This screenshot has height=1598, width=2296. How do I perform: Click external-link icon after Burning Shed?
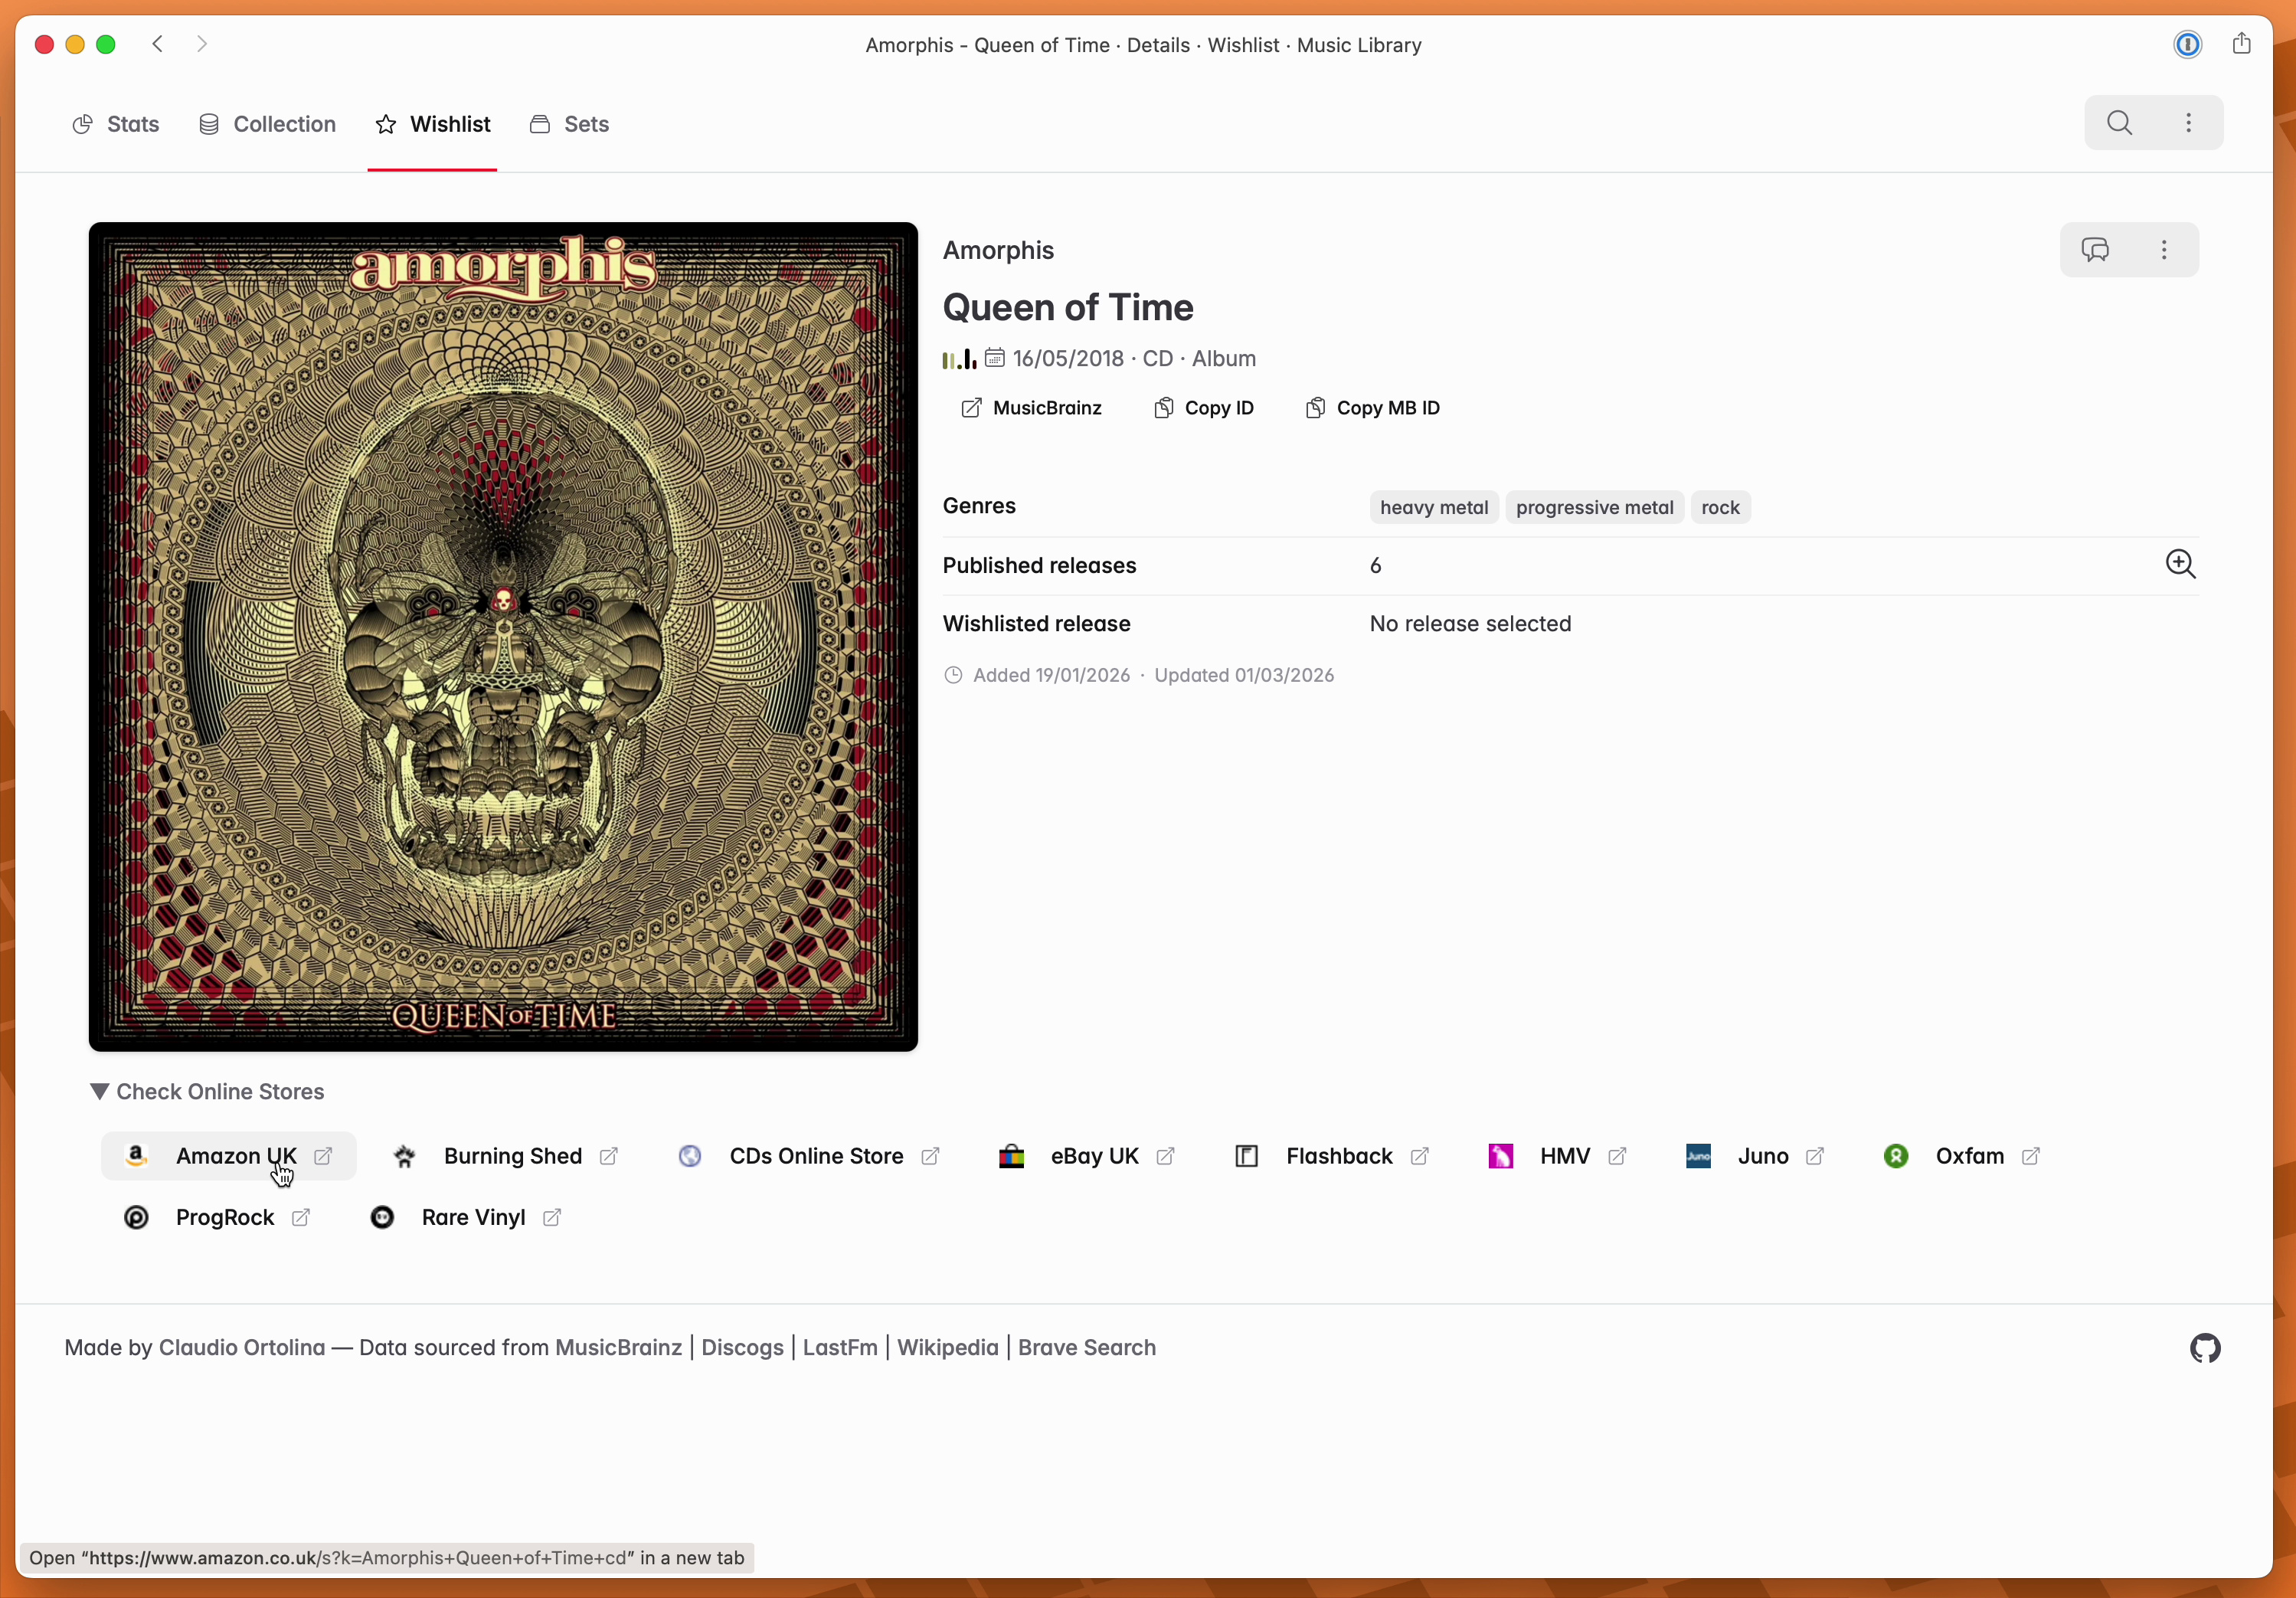click(608, 1156)
